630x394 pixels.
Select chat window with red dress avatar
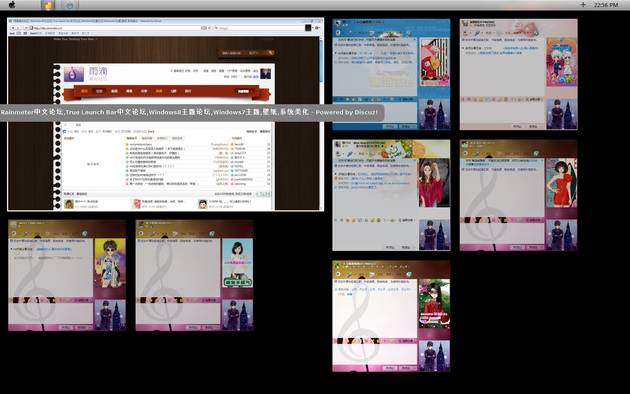519,195
